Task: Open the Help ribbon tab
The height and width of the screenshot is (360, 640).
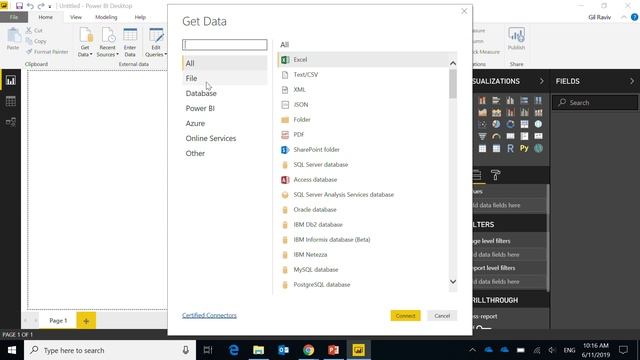Action: [x=140, y=17]
